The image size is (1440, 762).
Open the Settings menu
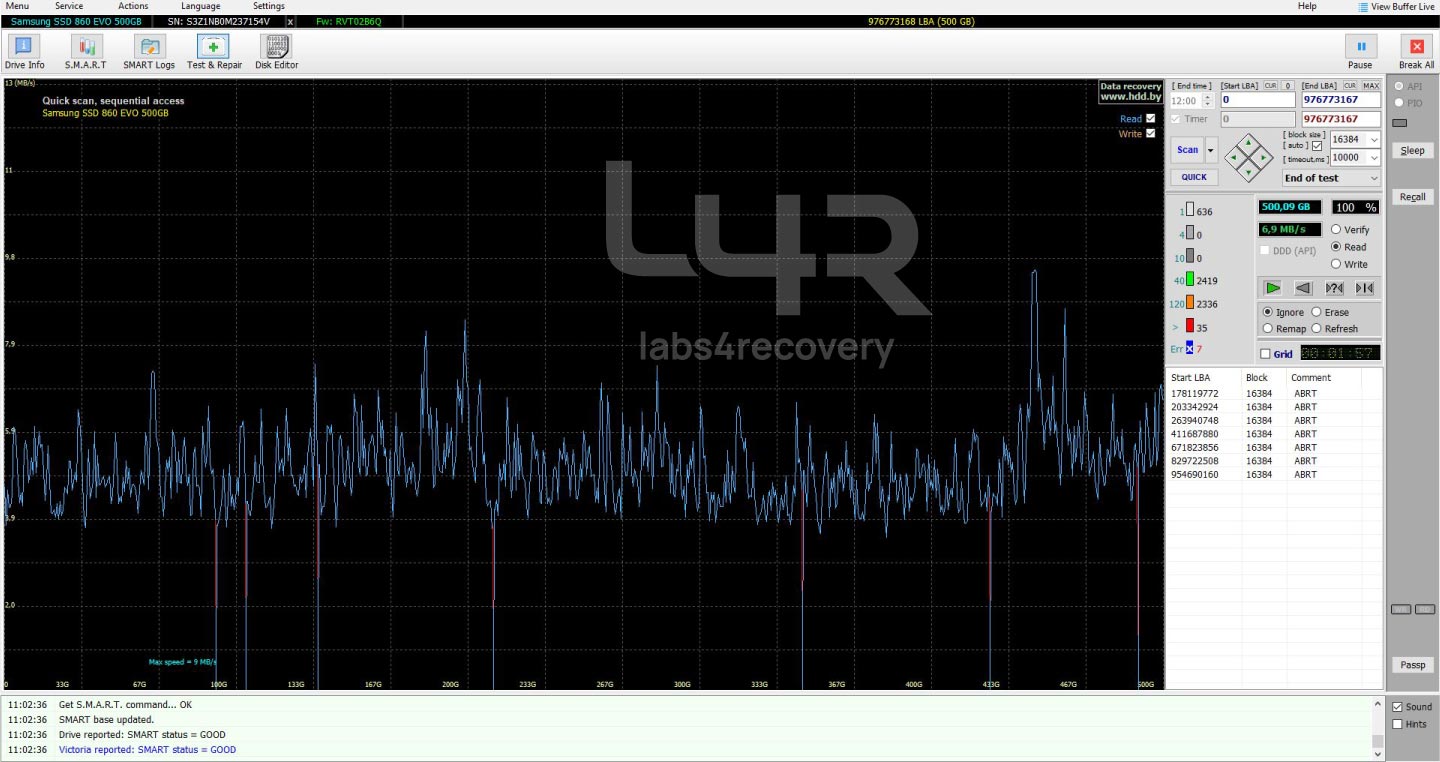pos(269,6)
